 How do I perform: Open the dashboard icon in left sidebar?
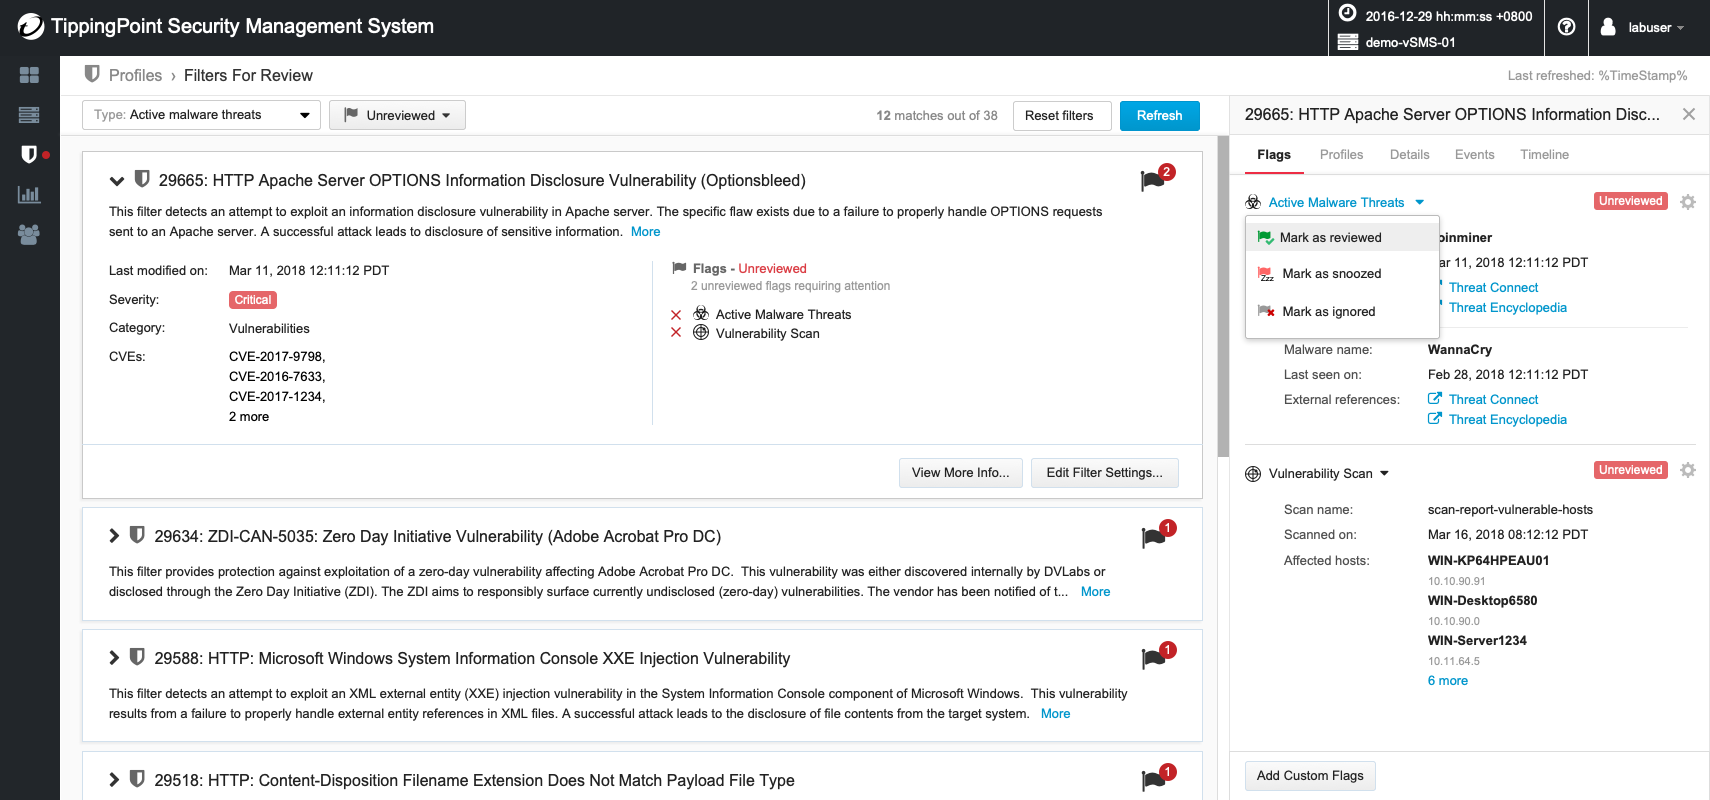[x=29, y=75]
